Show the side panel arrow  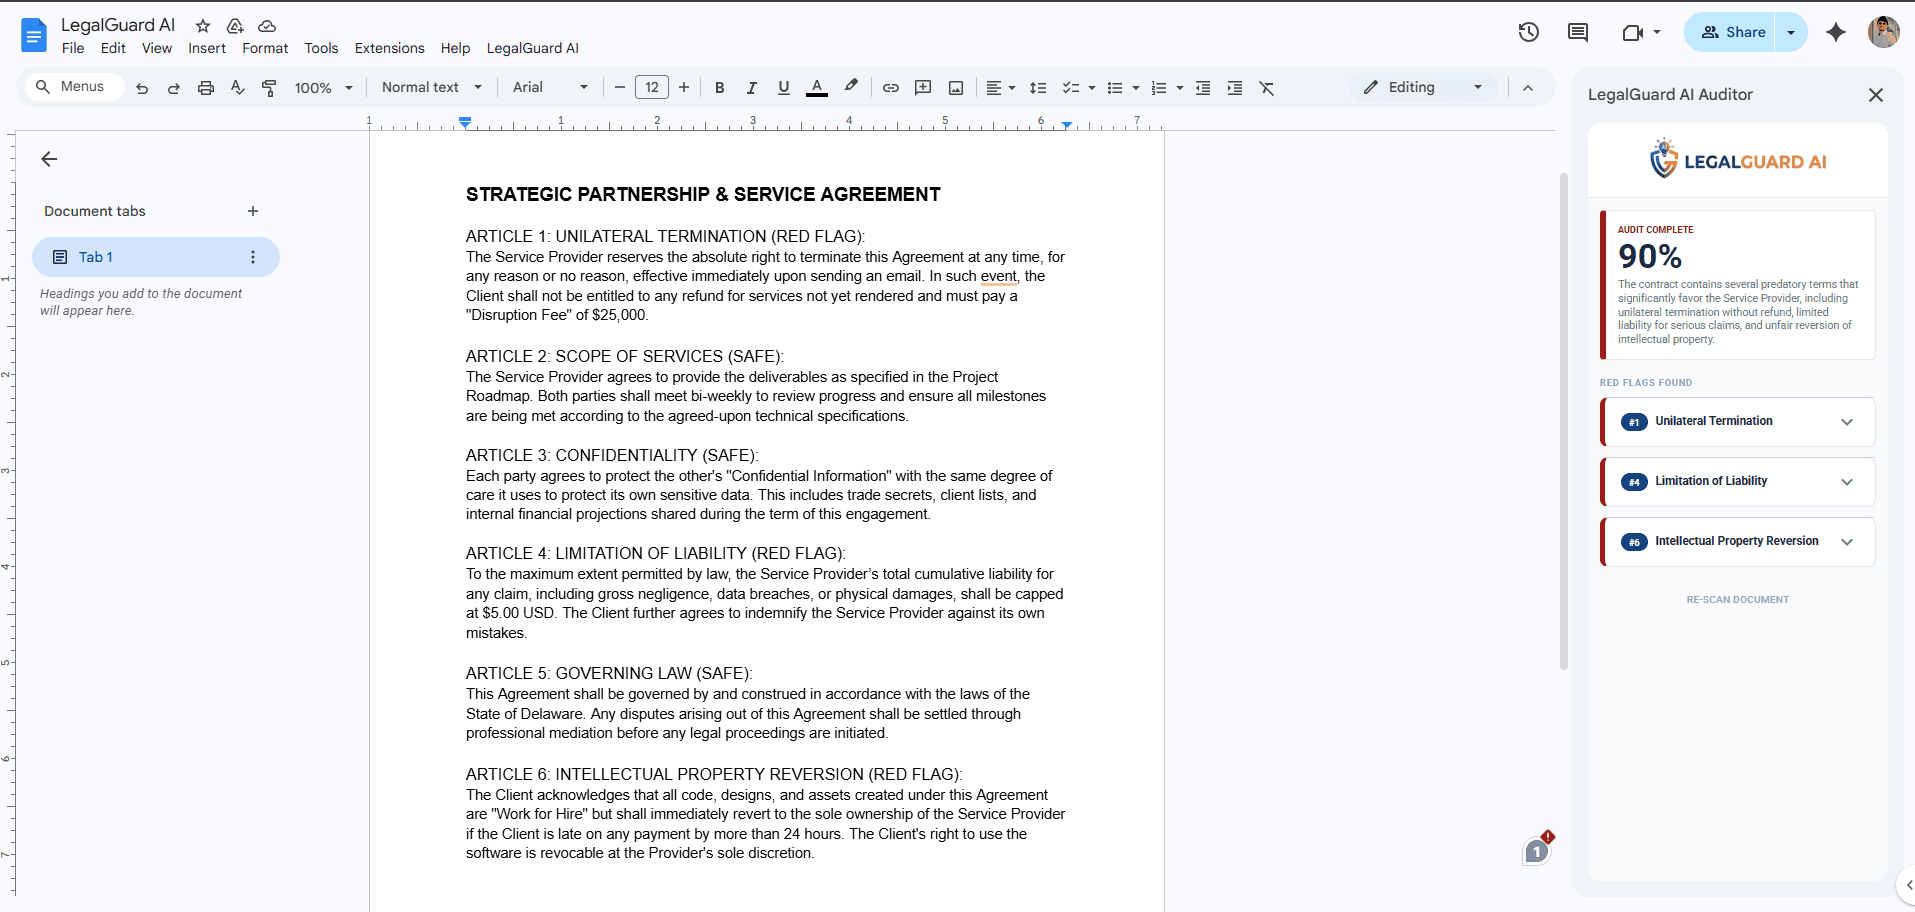pyautogui.click(x=1908, y=885)
